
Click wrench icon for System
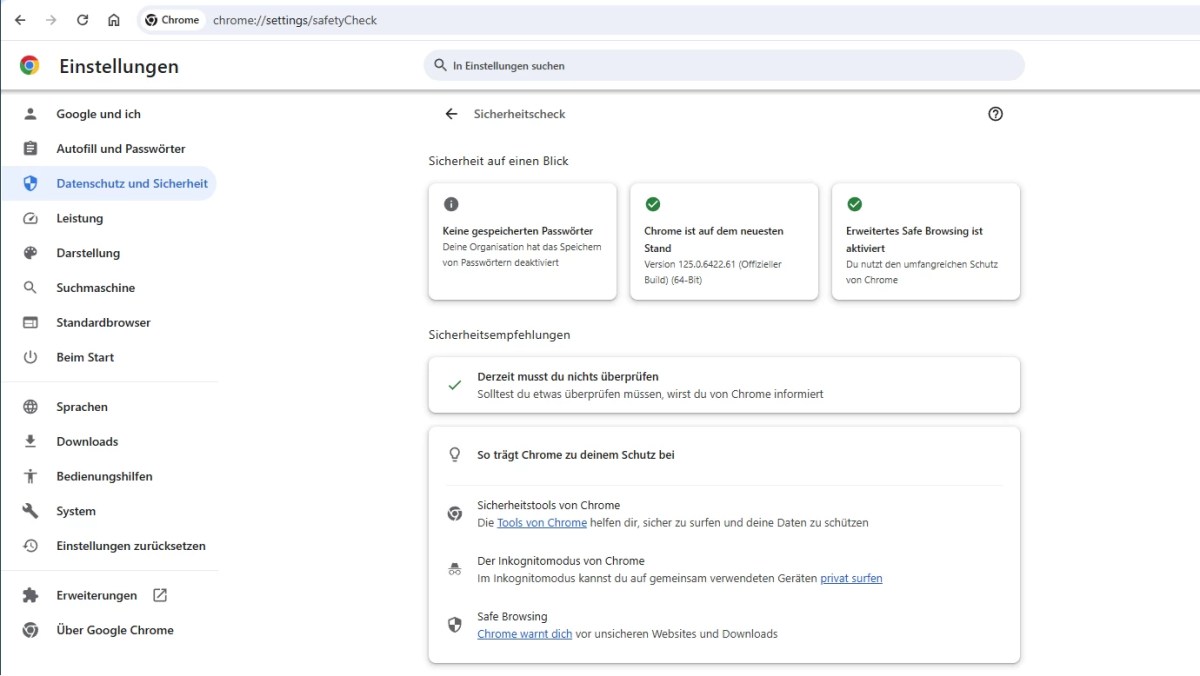click(x=30, y=511)
